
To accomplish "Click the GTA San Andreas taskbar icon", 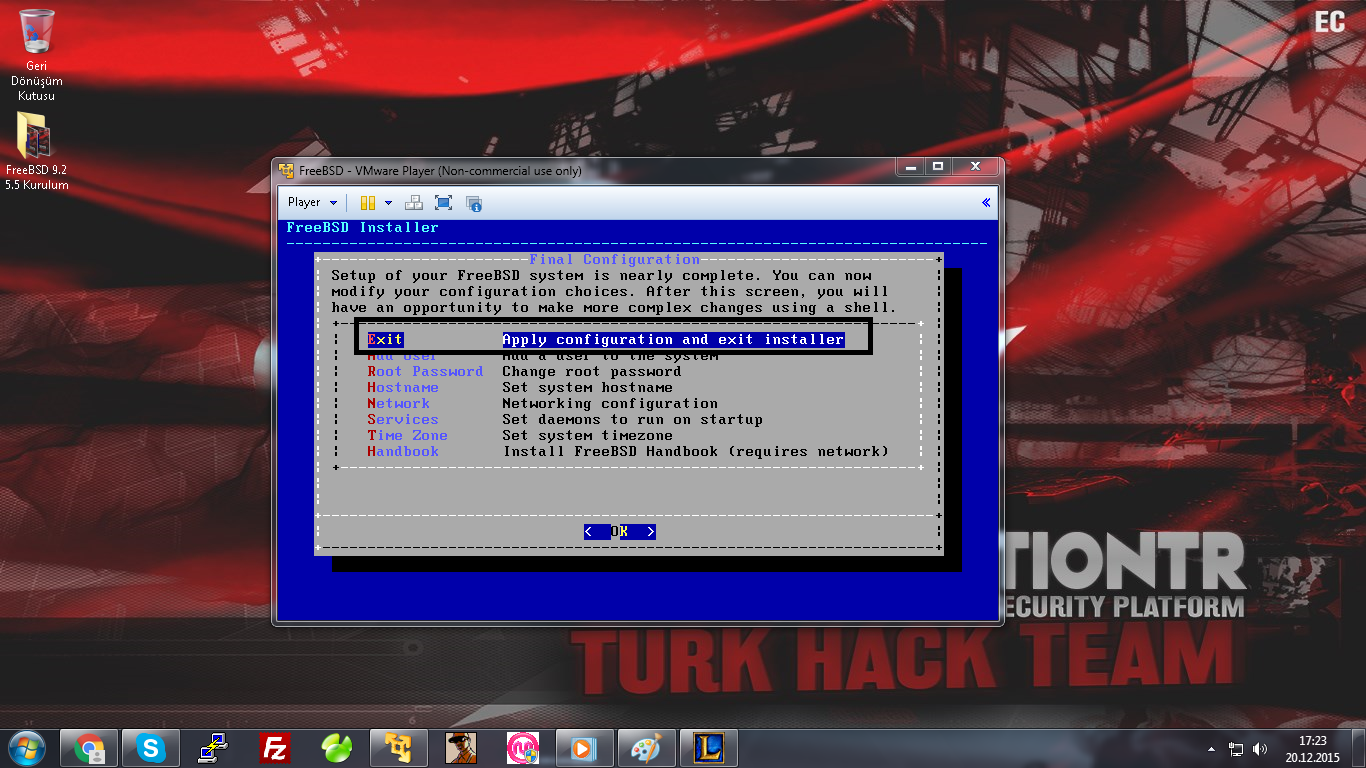I will click(x=461, y=748).
